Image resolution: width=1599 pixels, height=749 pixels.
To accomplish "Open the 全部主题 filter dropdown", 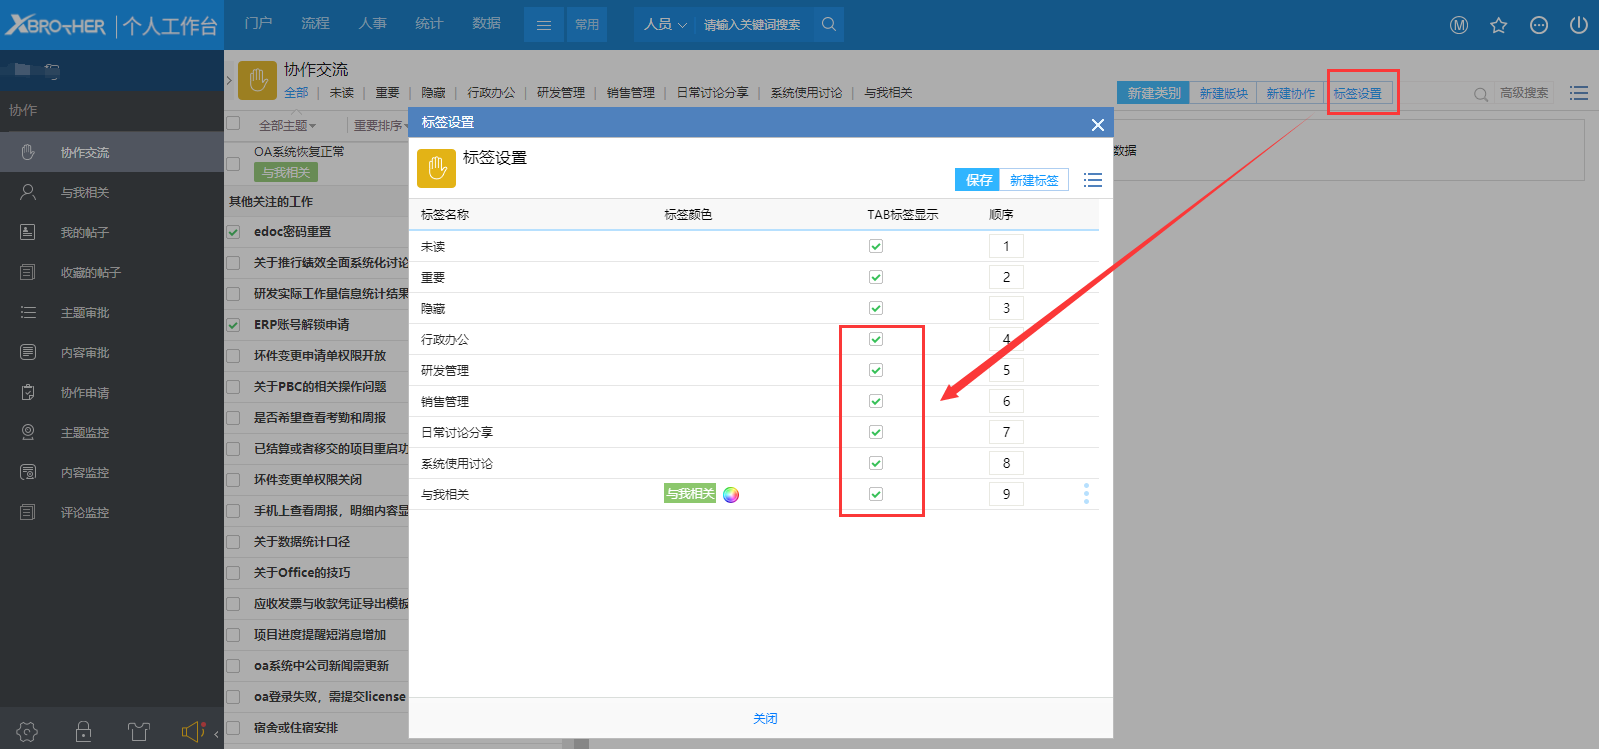I will [x=287, y=126].
